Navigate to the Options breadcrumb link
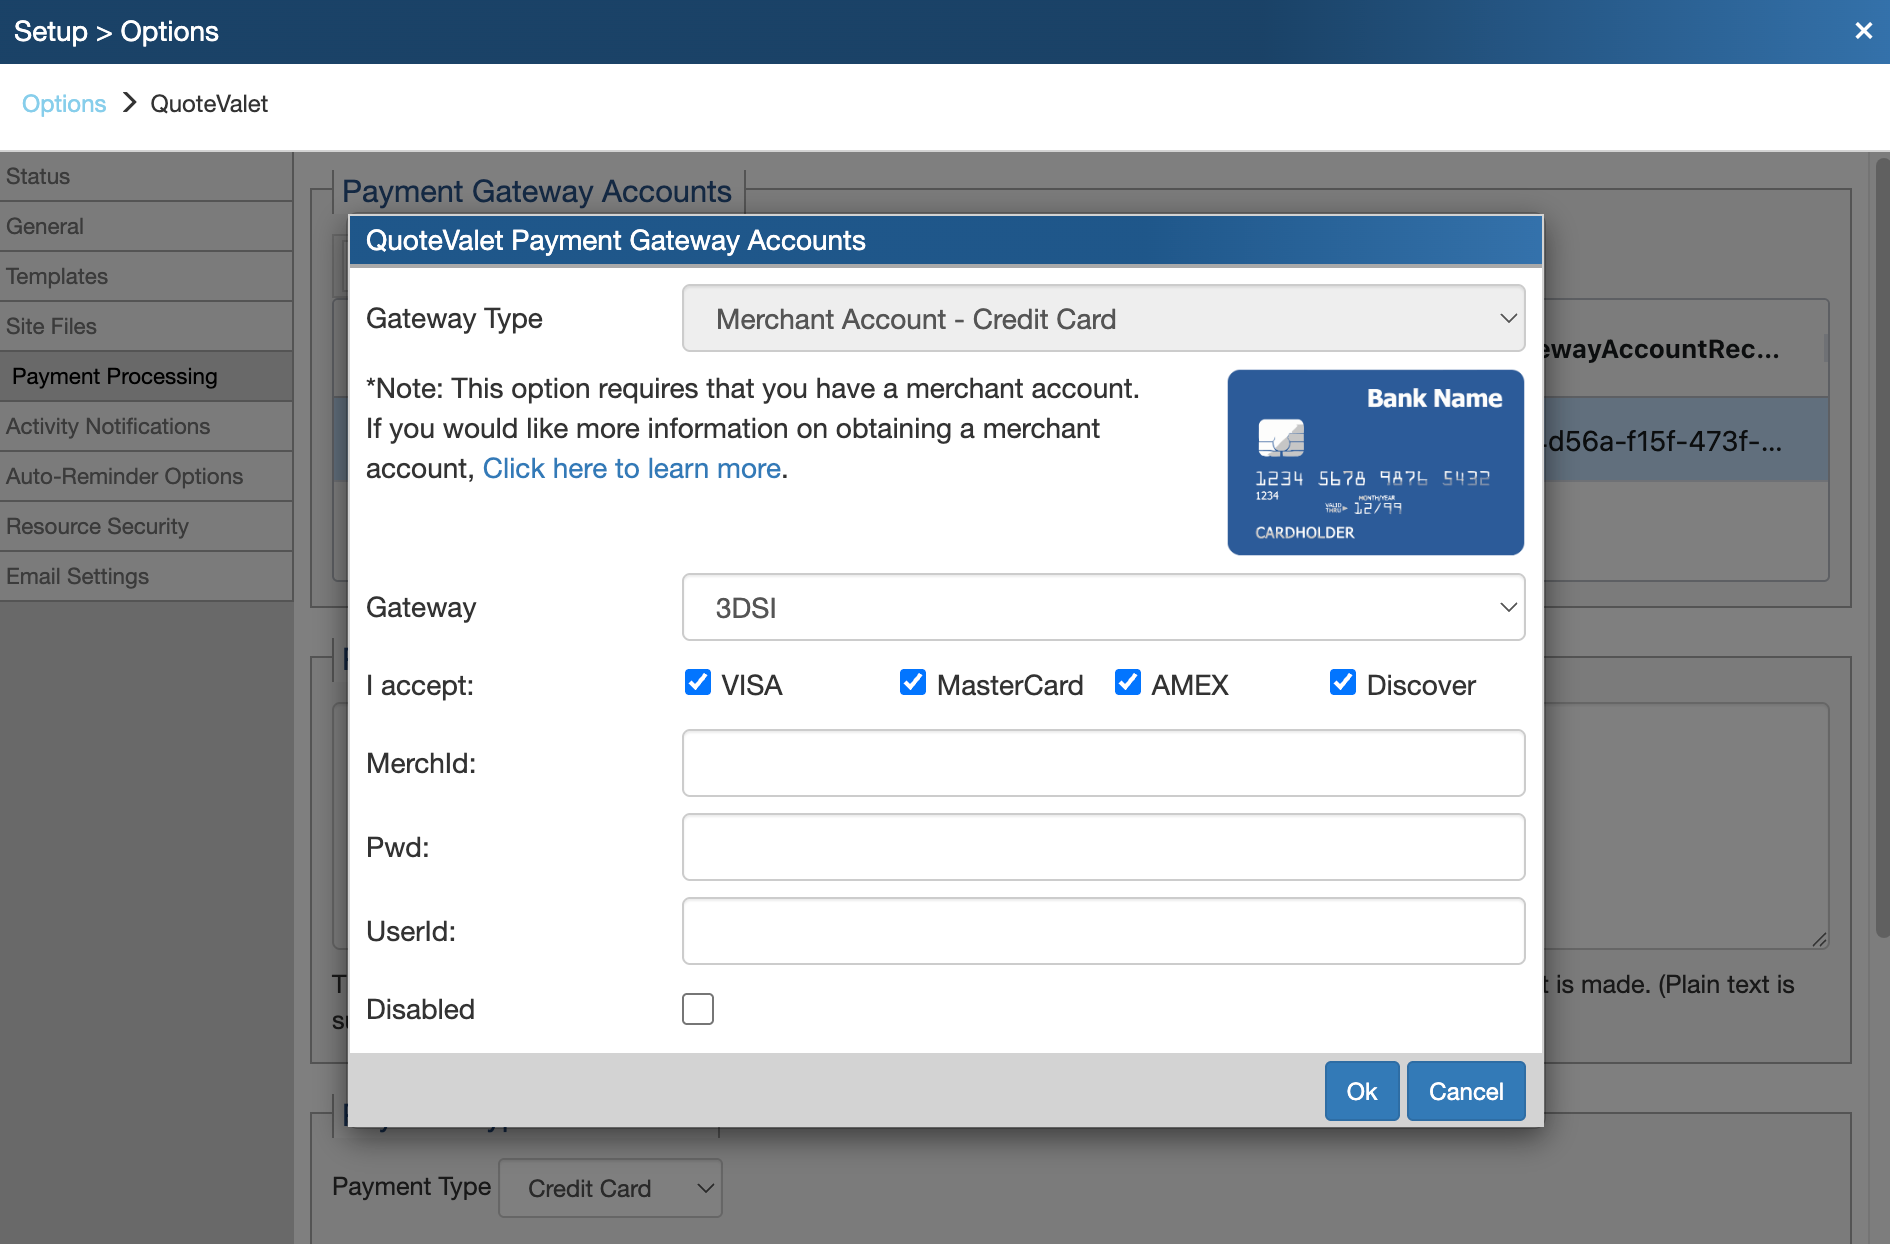 click(x=64, y=104)
